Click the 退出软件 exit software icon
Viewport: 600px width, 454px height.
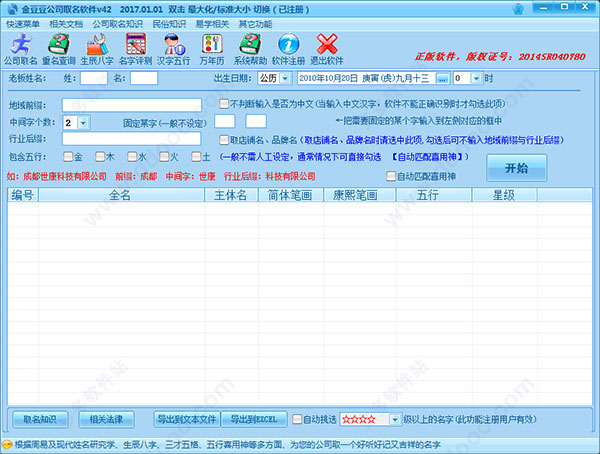(327, 50)
